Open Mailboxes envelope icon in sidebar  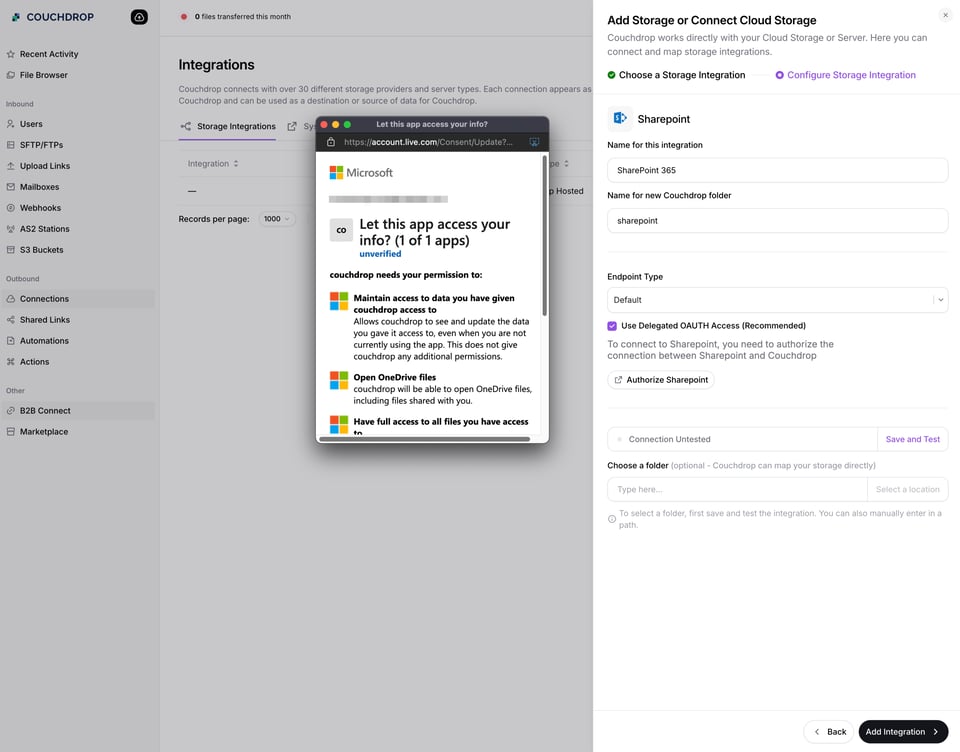click(x=10, y=187)
